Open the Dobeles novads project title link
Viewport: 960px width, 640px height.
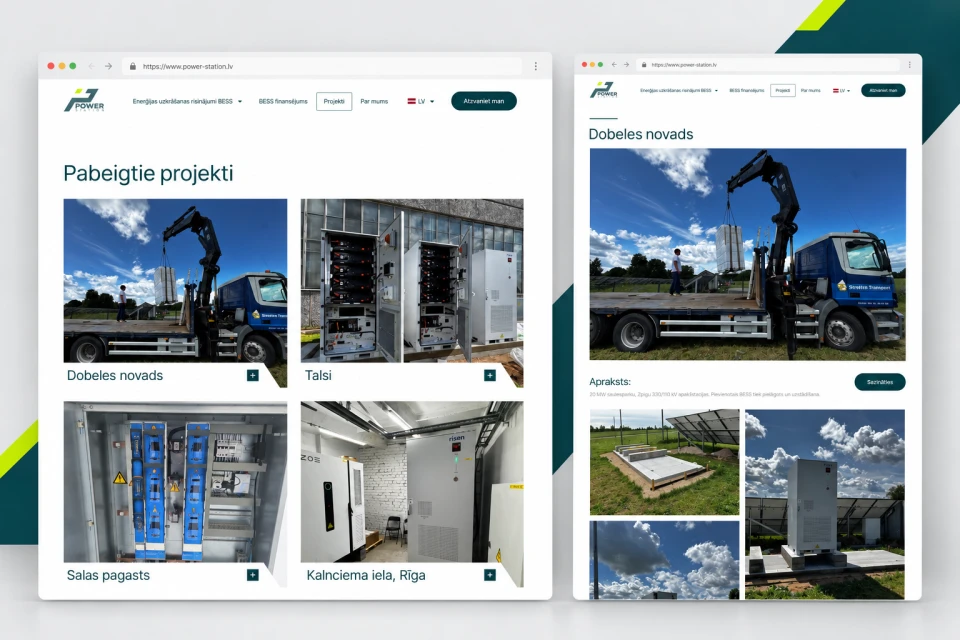coord(115,375)
